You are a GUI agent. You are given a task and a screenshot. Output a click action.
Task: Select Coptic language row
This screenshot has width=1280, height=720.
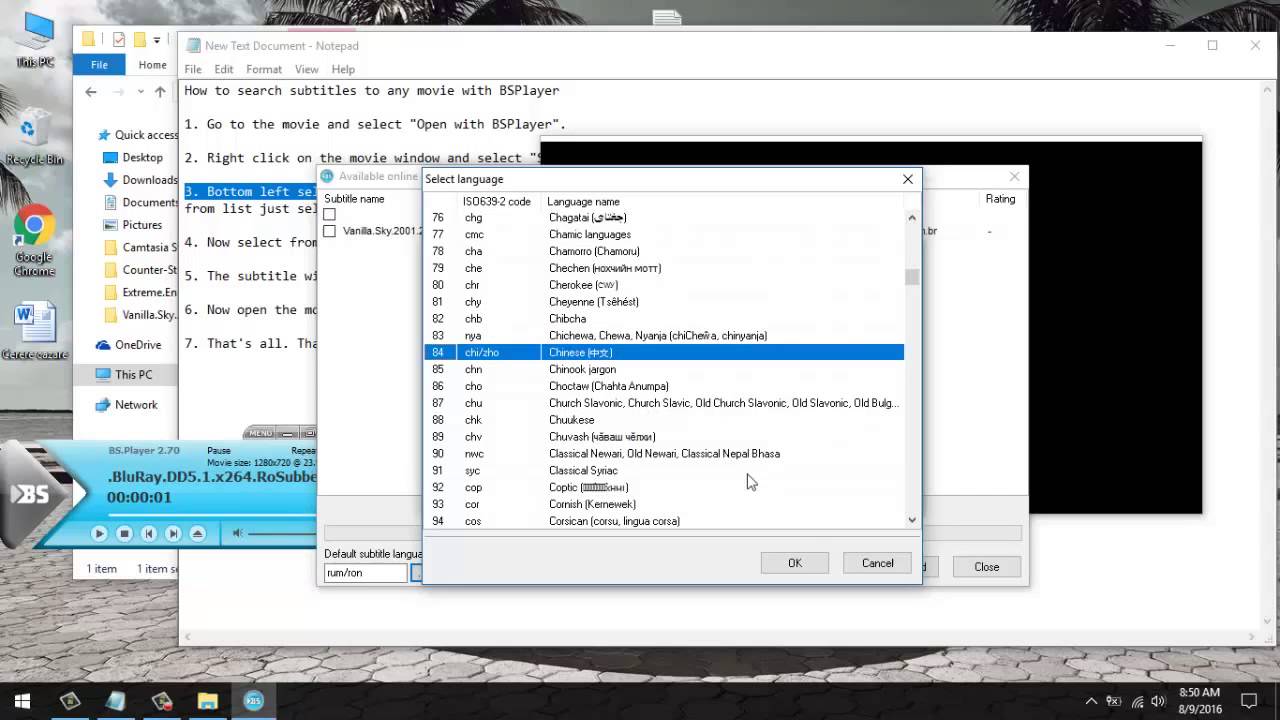point(664,487)
